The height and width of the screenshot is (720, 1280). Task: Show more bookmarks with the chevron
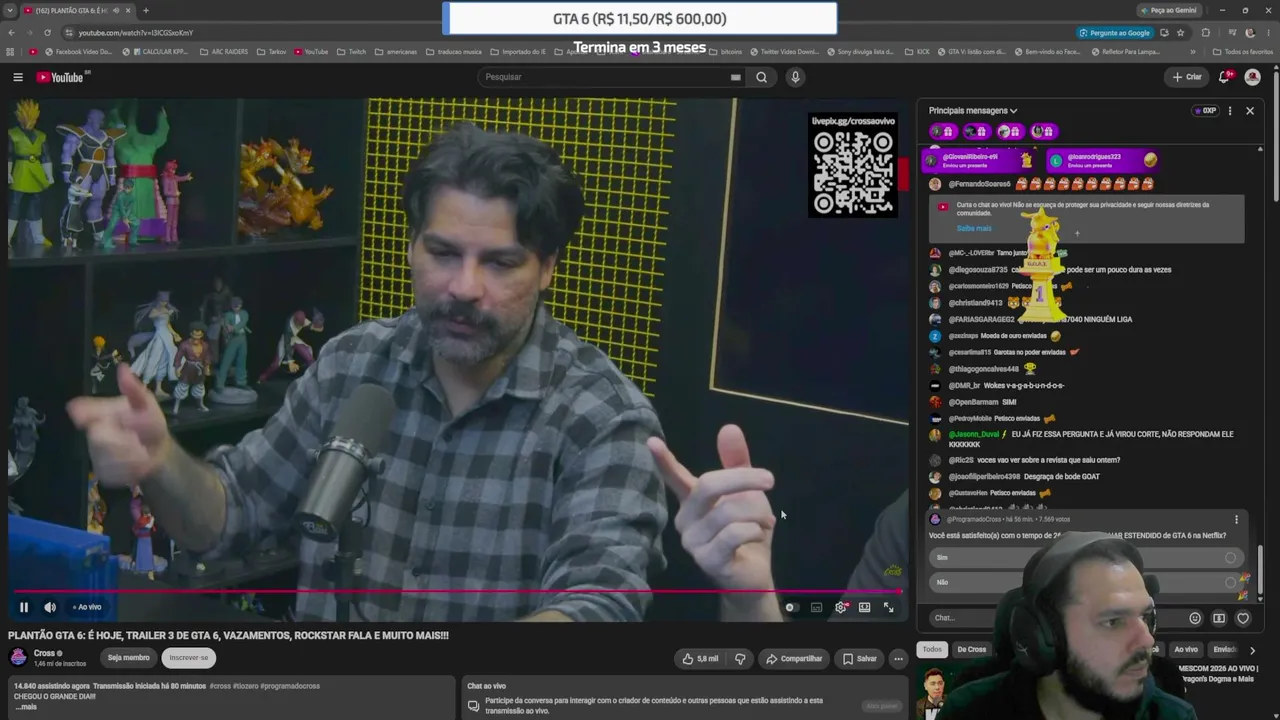[x=1193, y=52]
